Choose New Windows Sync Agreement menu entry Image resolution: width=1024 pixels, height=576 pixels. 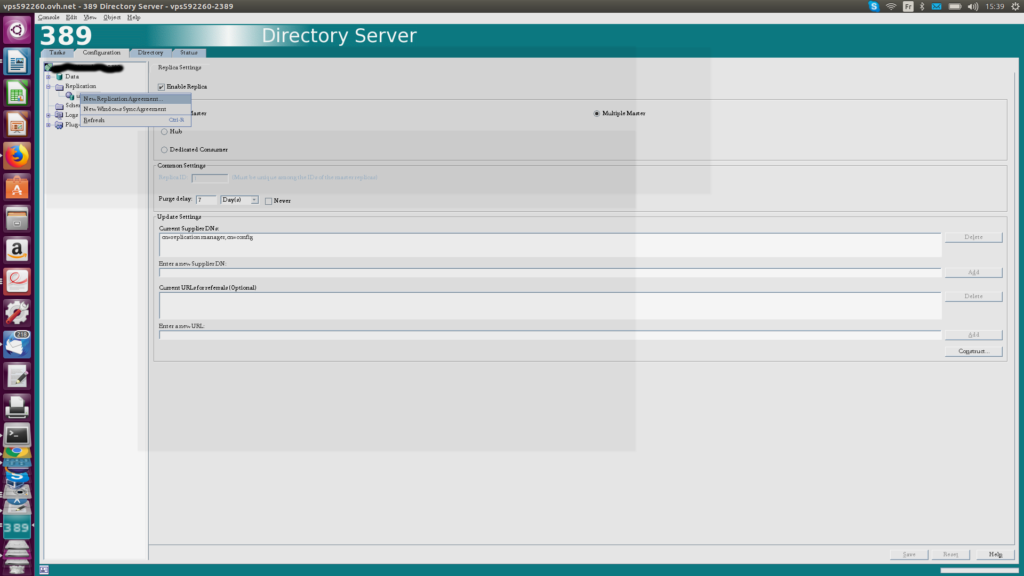coord(136,109)
